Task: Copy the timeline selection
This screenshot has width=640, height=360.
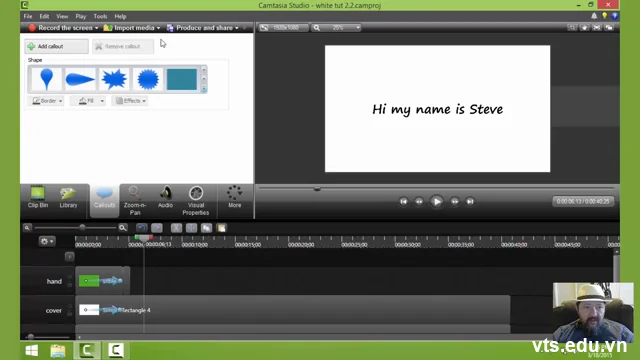Action: (x=207, y=227)
